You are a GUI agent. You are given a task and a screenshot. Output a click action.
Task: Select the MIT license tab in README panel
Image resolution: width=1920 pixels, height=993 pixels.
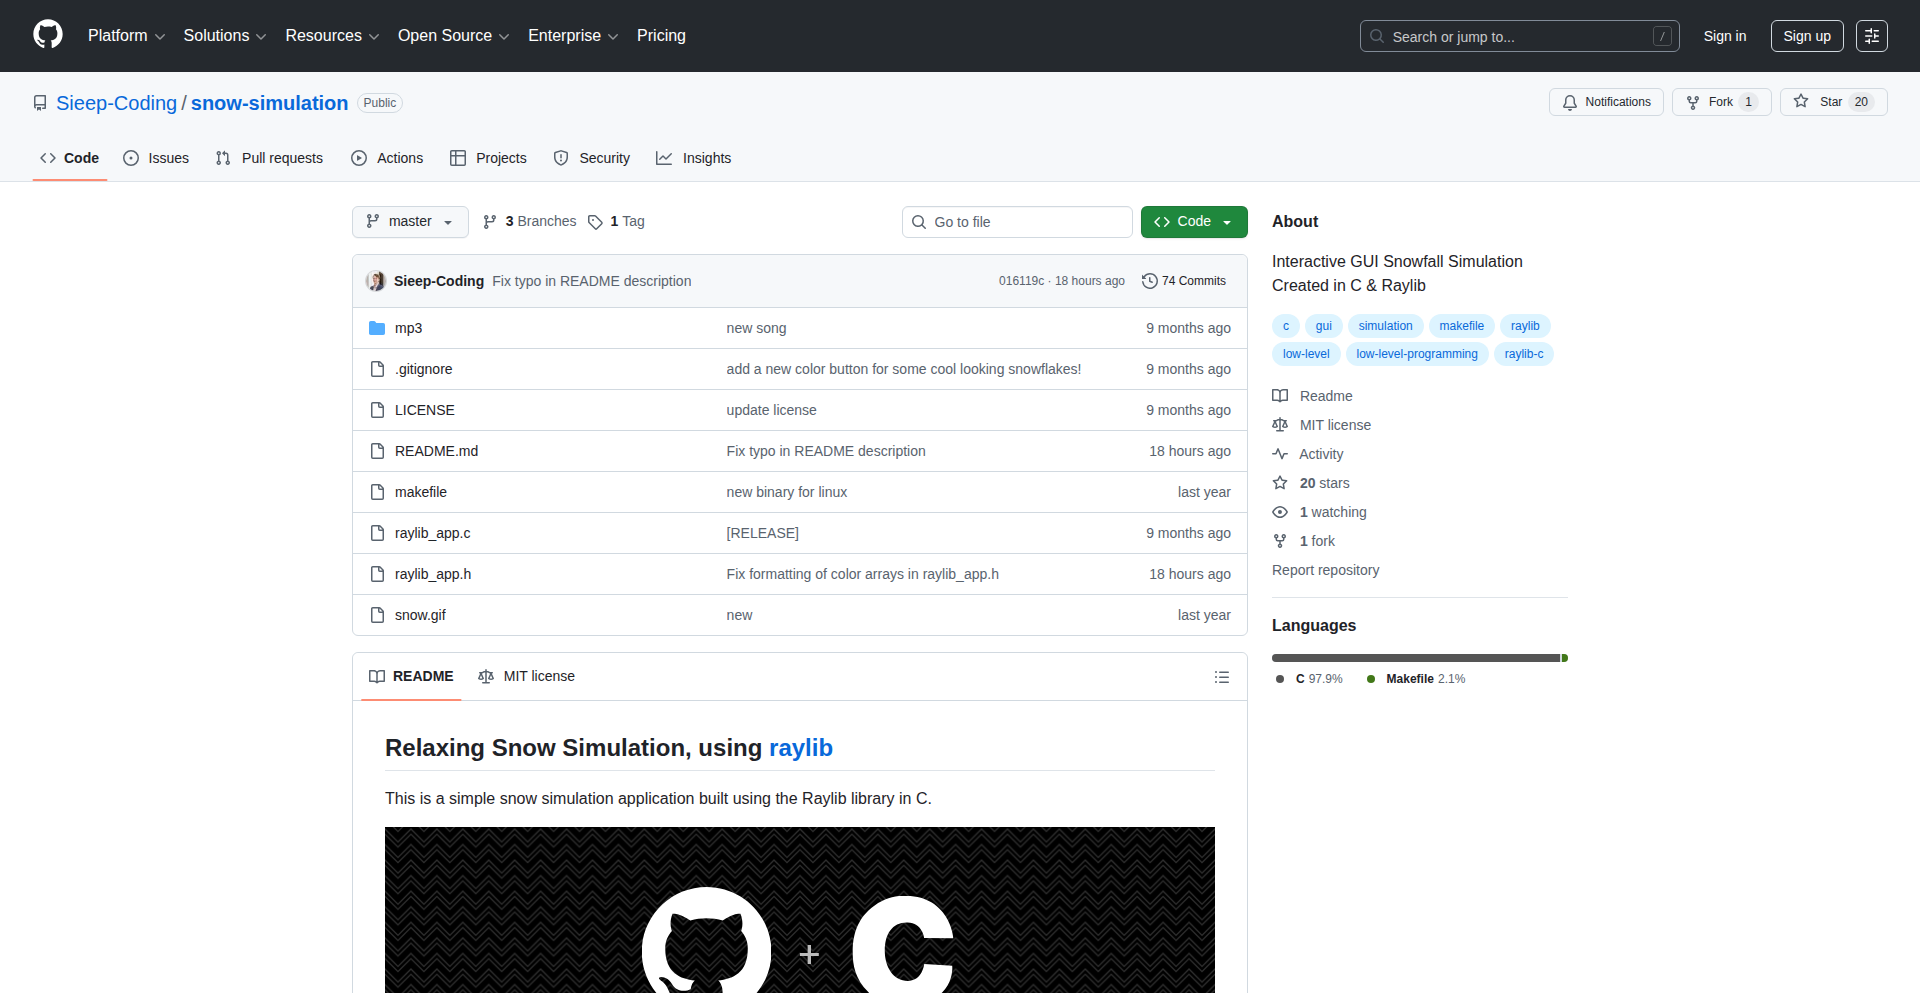coord(527,677)
